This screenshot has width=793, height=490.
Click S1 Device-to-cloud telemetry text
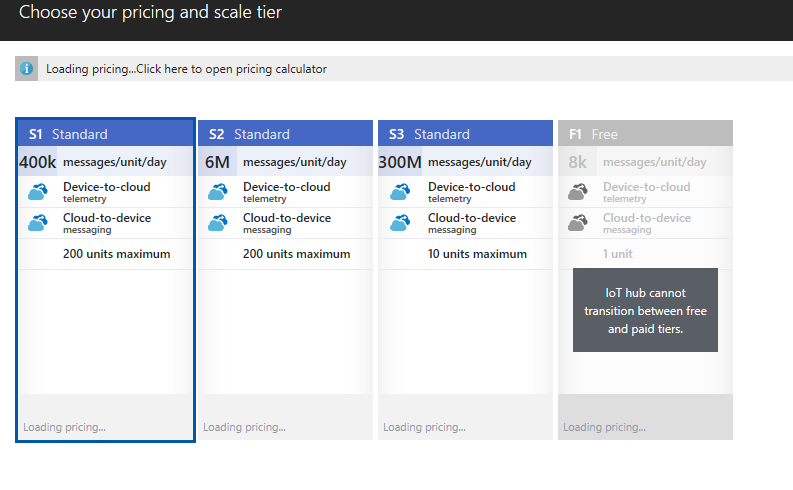coord(107,192)
